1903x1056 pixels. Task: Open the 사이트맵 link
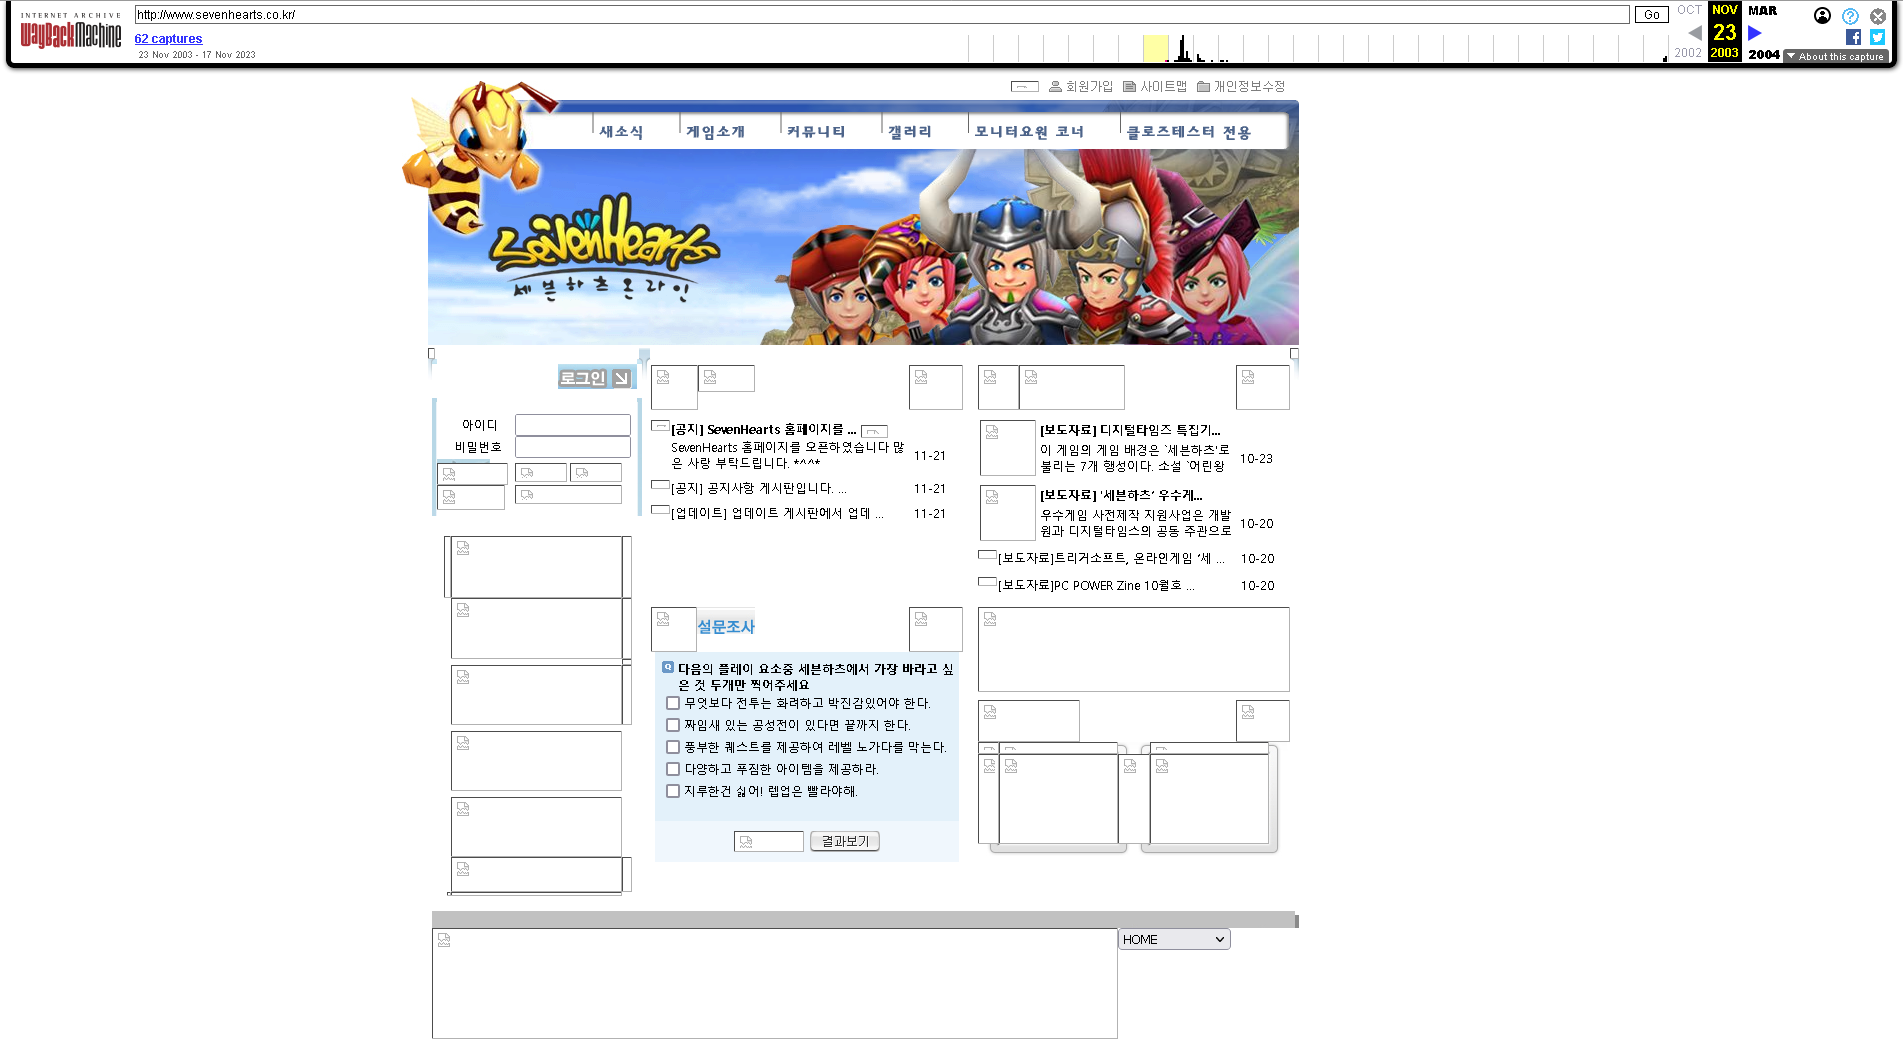(1155, 87)
